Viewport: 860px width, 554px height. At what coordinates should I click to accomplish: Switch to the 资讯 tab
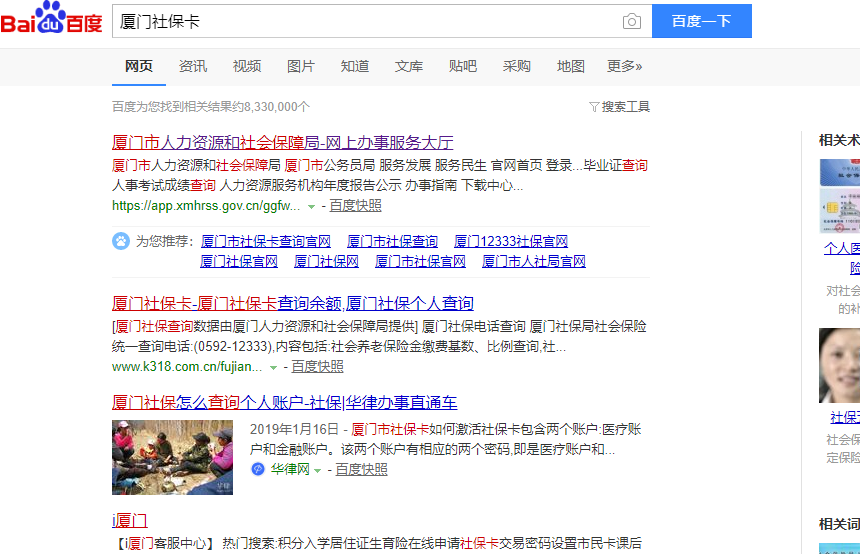(x=193, y=66)
